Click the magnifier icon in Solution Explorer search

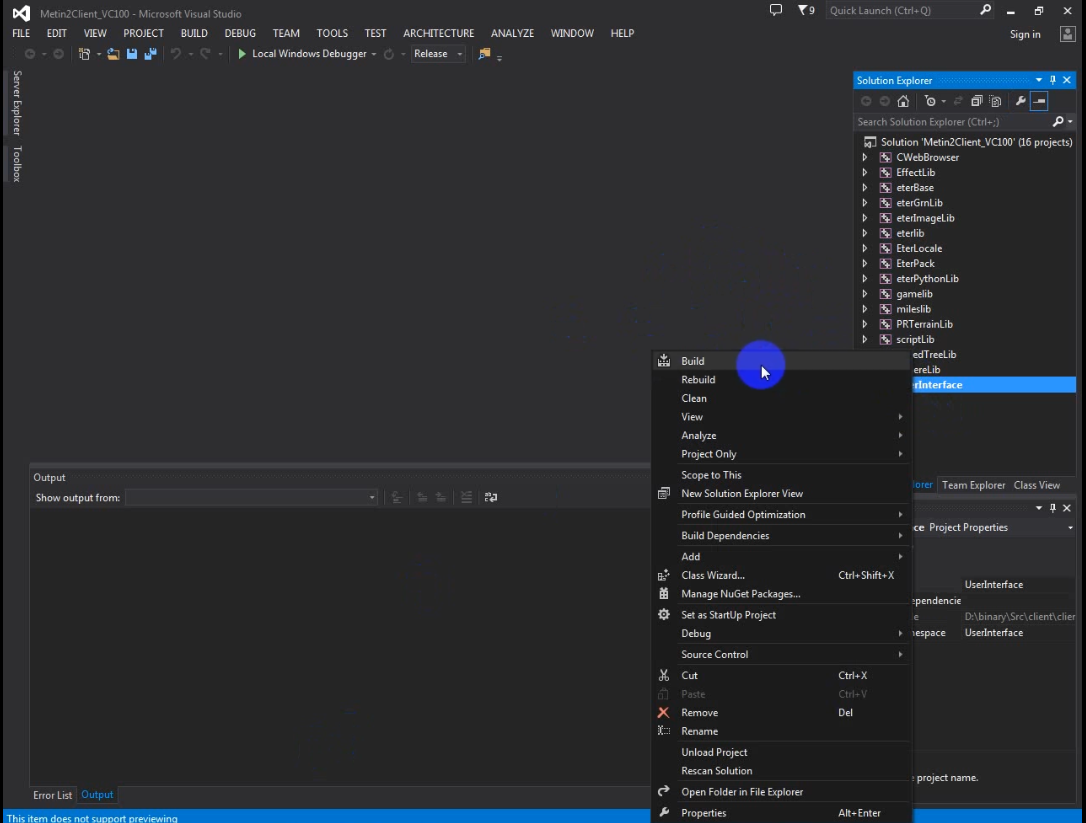1058,122
